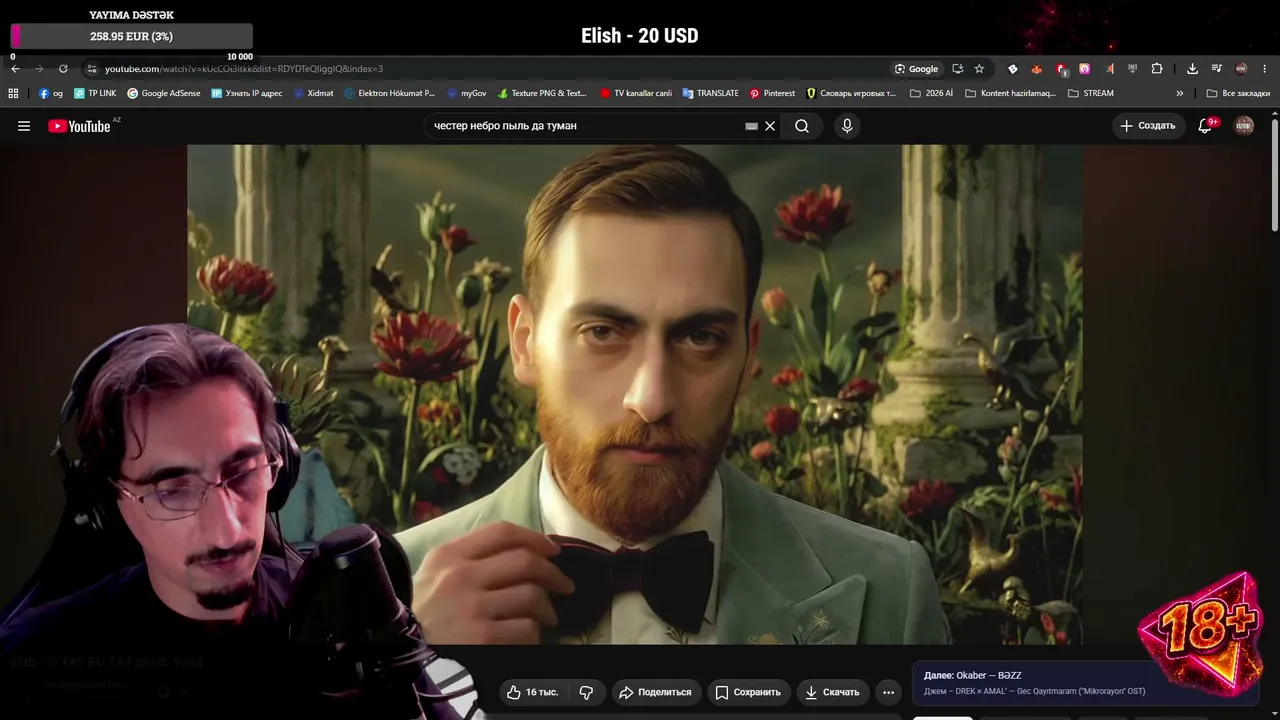Focus the browser address bar URL
1280x720 pixels.
tap(244, 69)
